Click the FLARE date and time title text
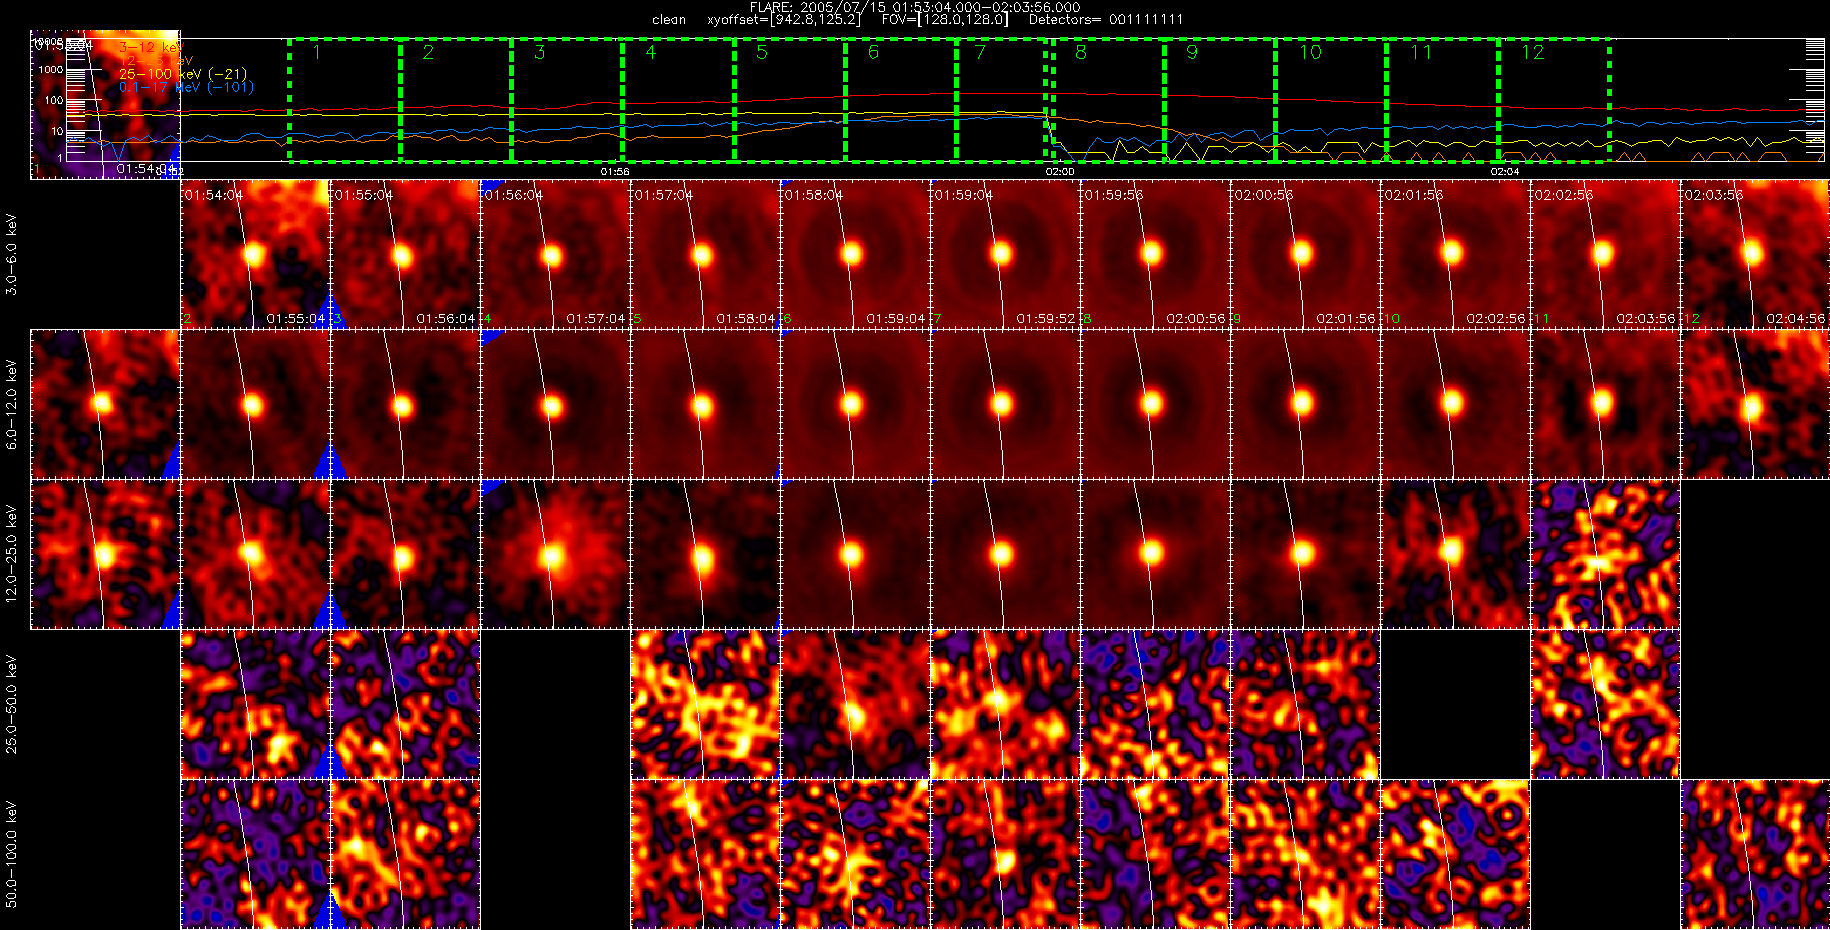Image resolution: width=1830 pixels, height=930 pixels. [915, 7]
